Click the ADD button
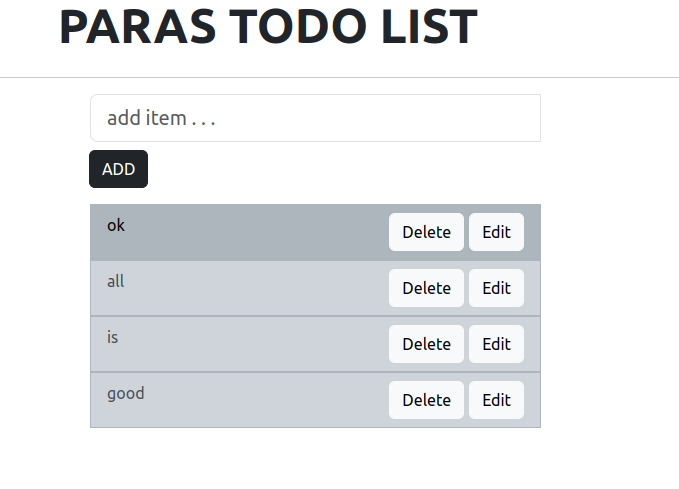Screen dimensions: 679x489 coord(118,169)
